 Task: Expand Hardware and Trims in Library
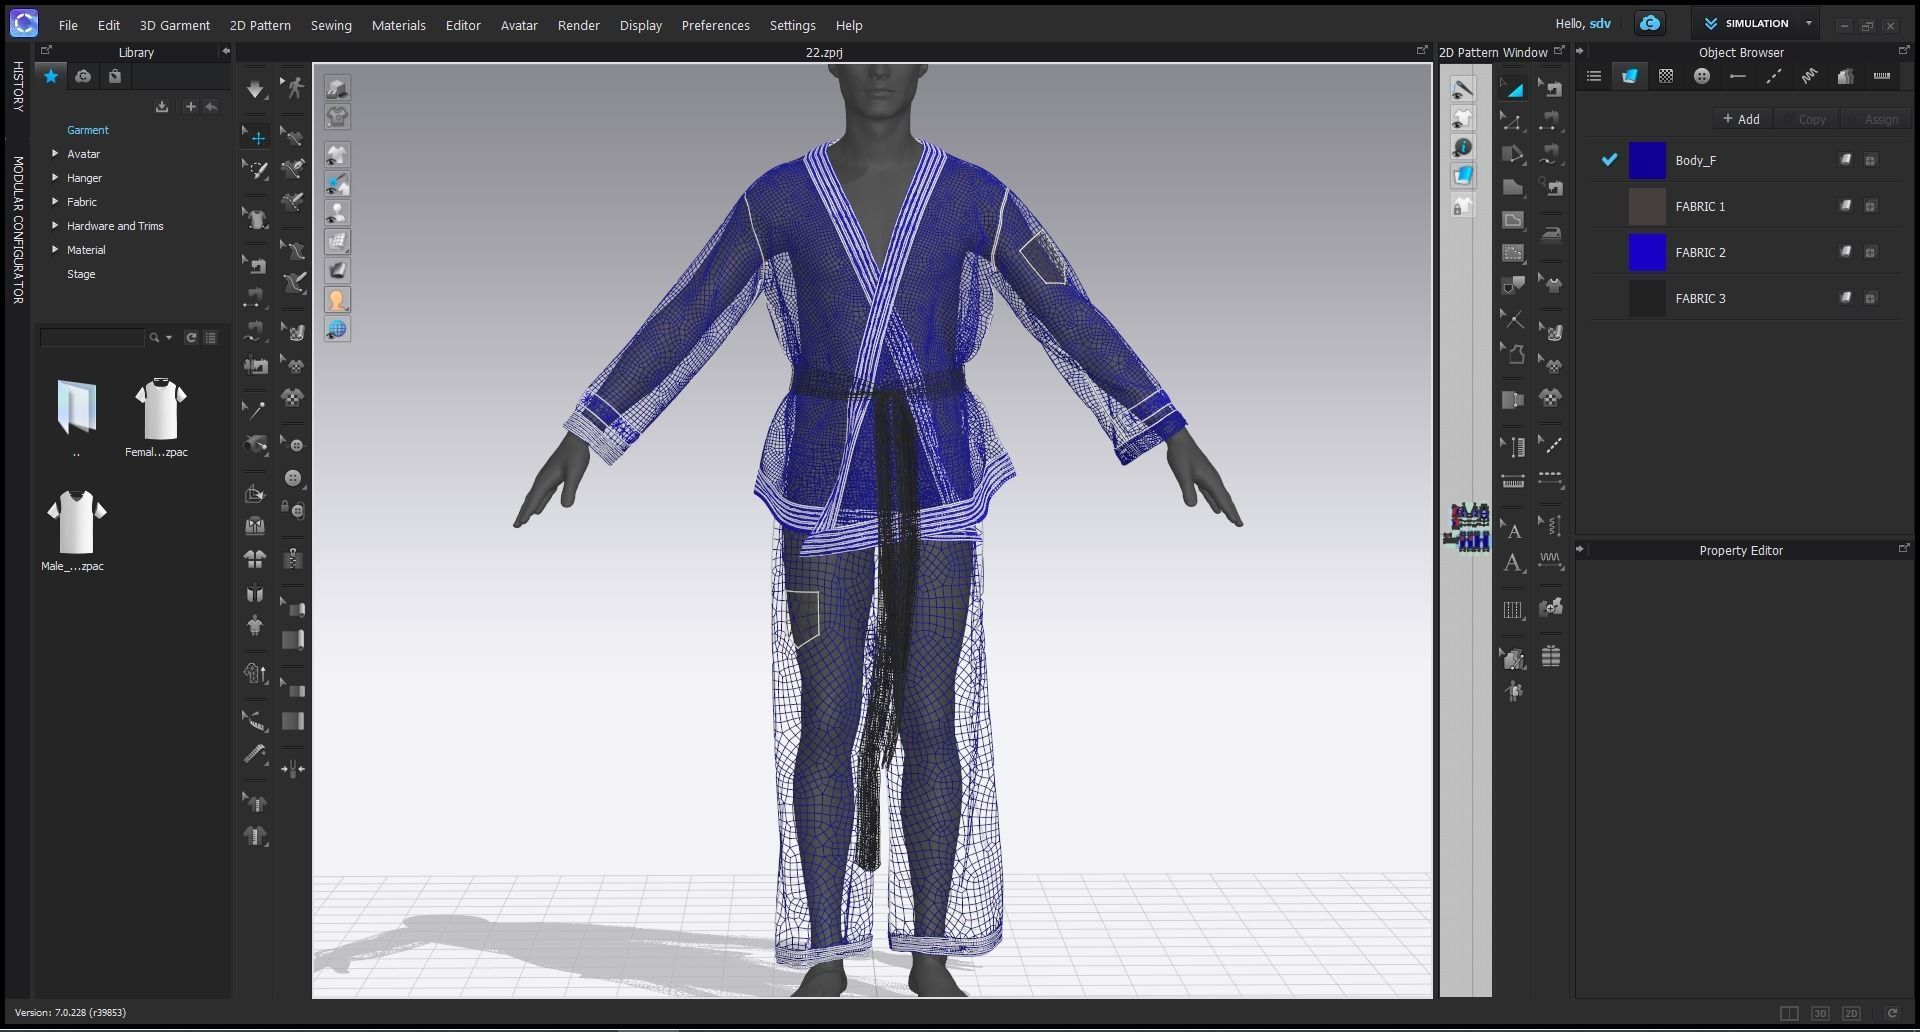(x=55, y=226)
